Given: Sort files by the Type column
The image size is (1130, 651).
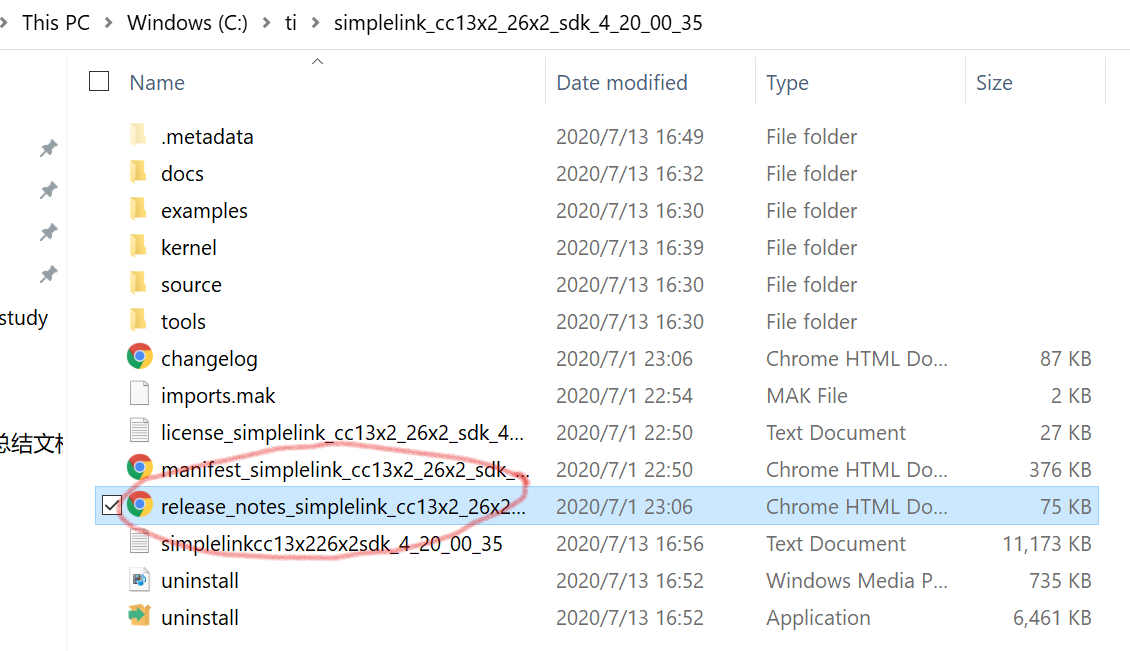Looking at the screenshot, I should (787, 82).
